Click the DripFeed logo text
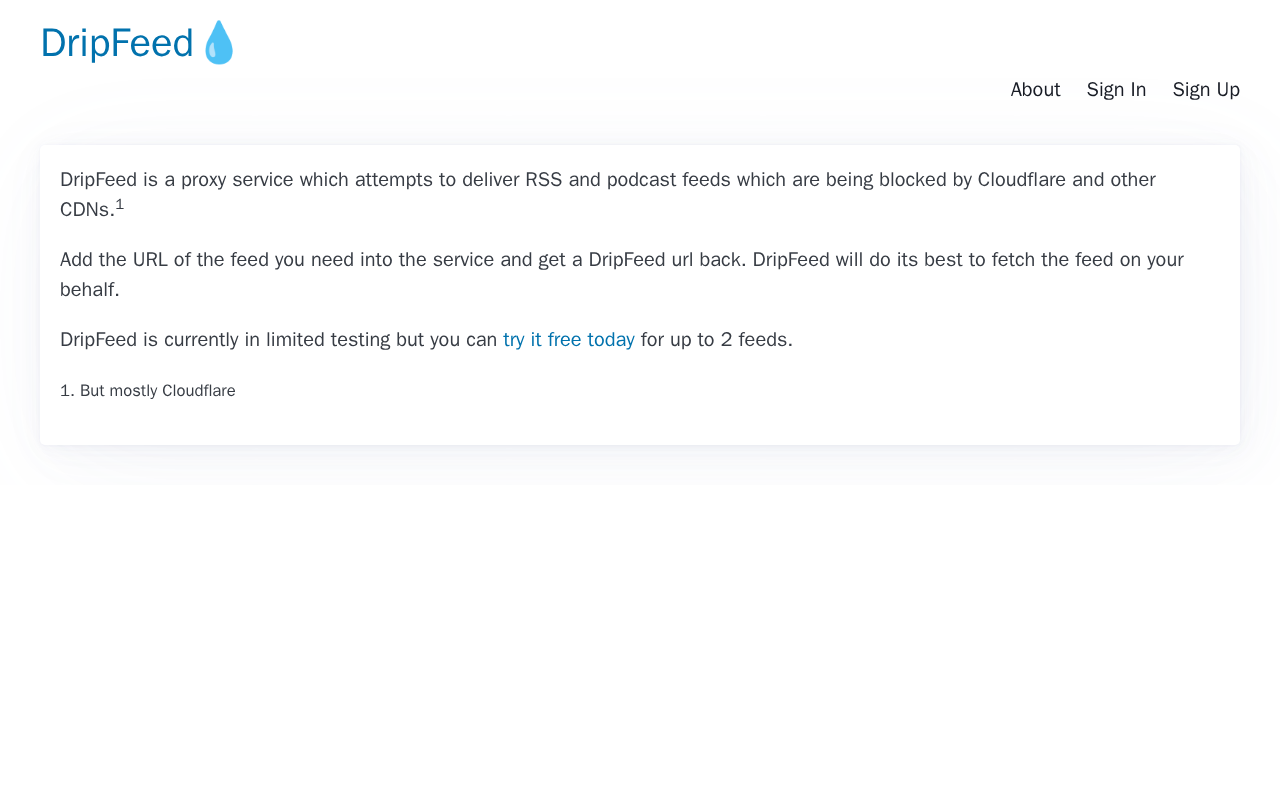Image resolution: width=1280 pixels, height=800 pixels. [117, 43]
